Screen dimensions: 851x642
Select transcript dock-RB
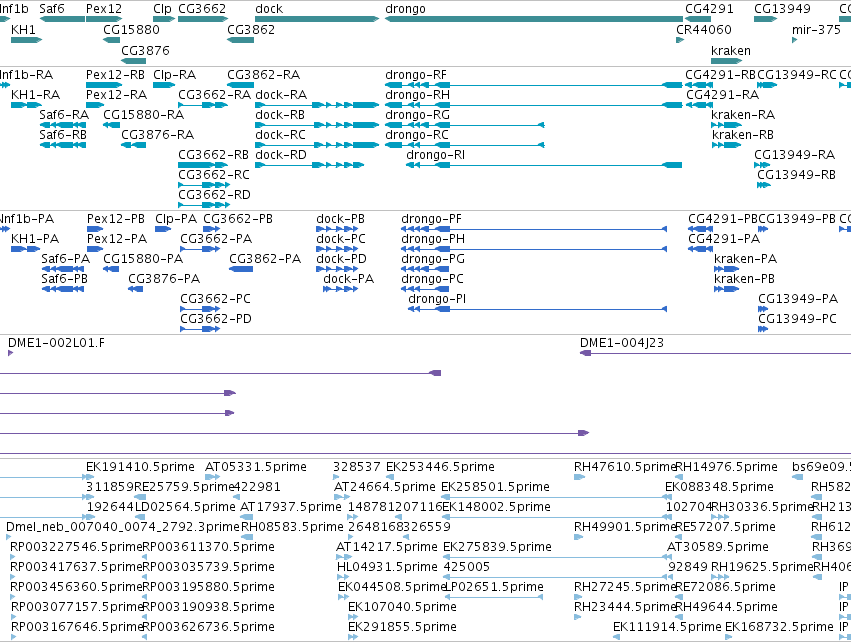(280, 115)
